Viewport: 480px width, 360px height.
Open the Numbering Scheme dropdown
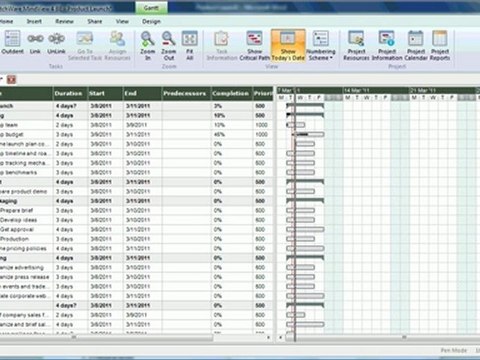click(x=321, y=46)
